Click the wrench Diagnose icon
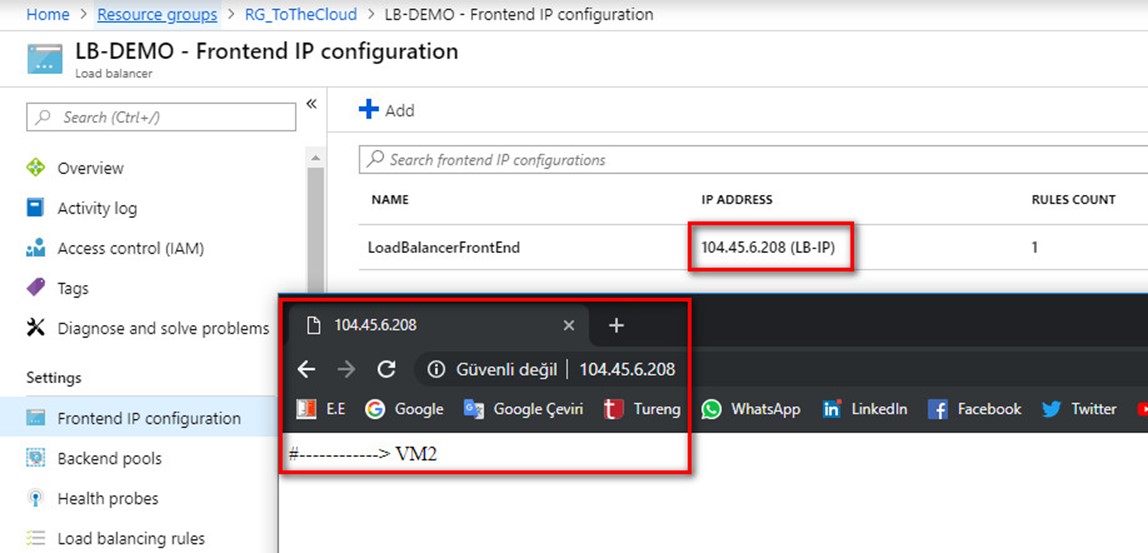 [x=35, y=327]
